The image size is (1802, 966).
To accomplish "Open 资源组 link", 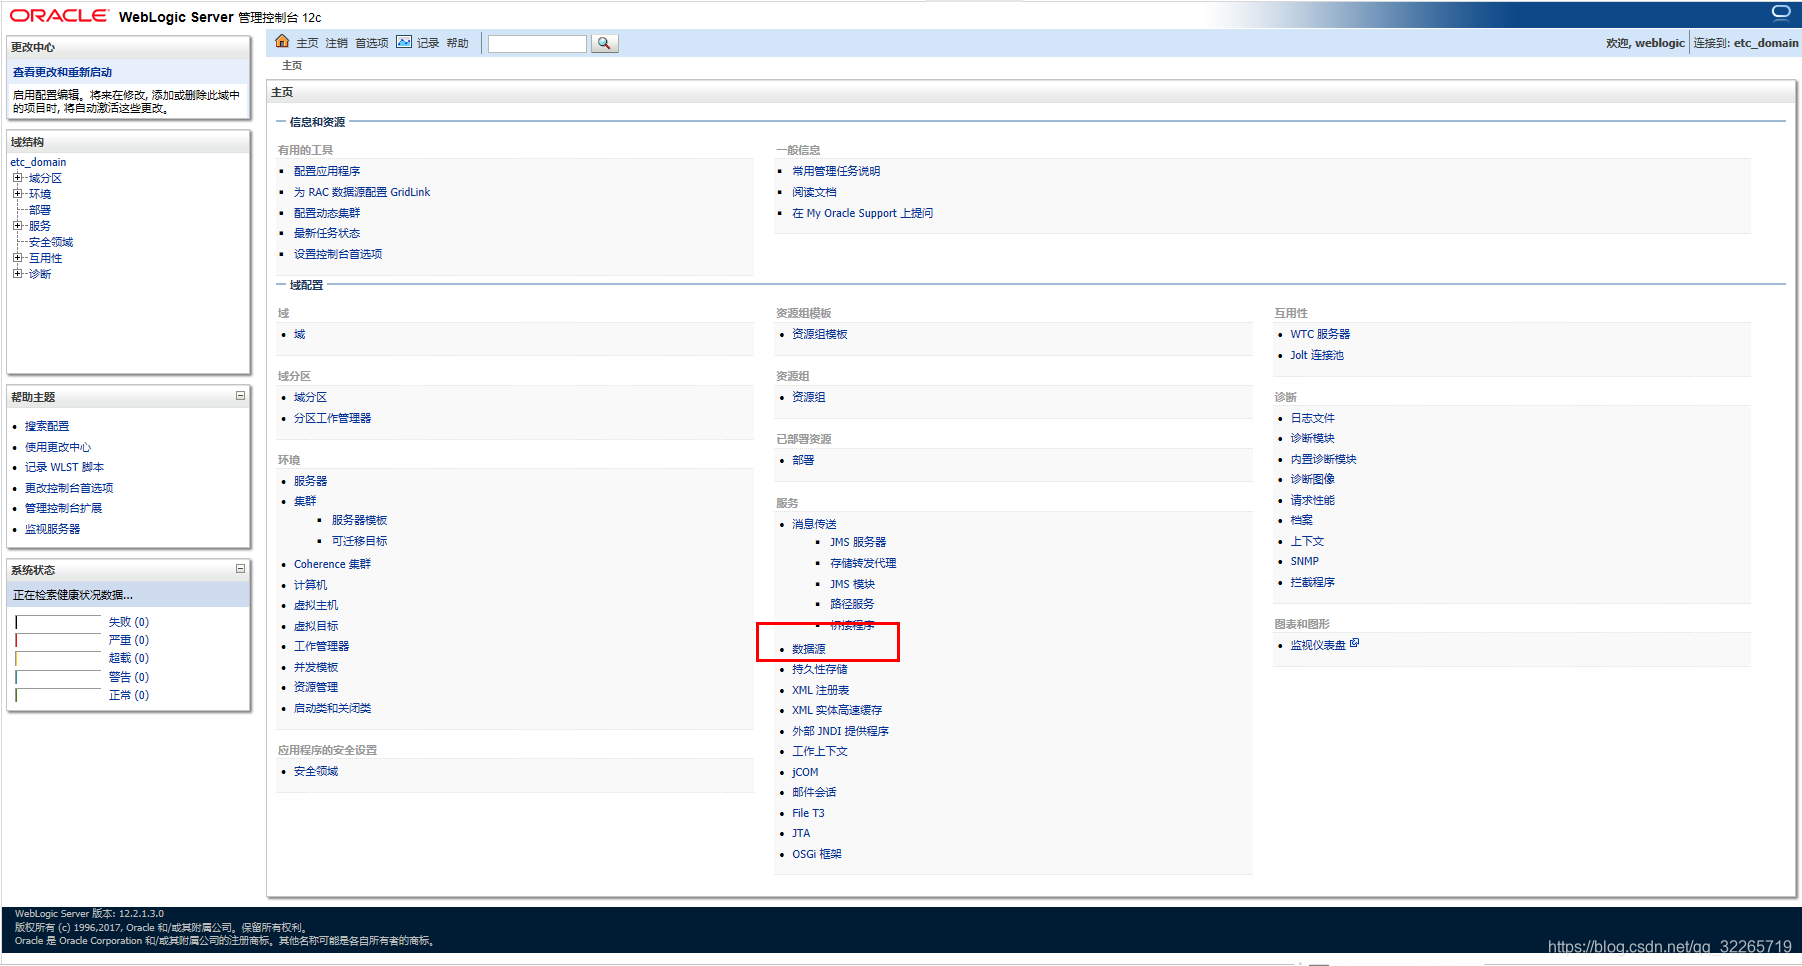I will (808, 397).
